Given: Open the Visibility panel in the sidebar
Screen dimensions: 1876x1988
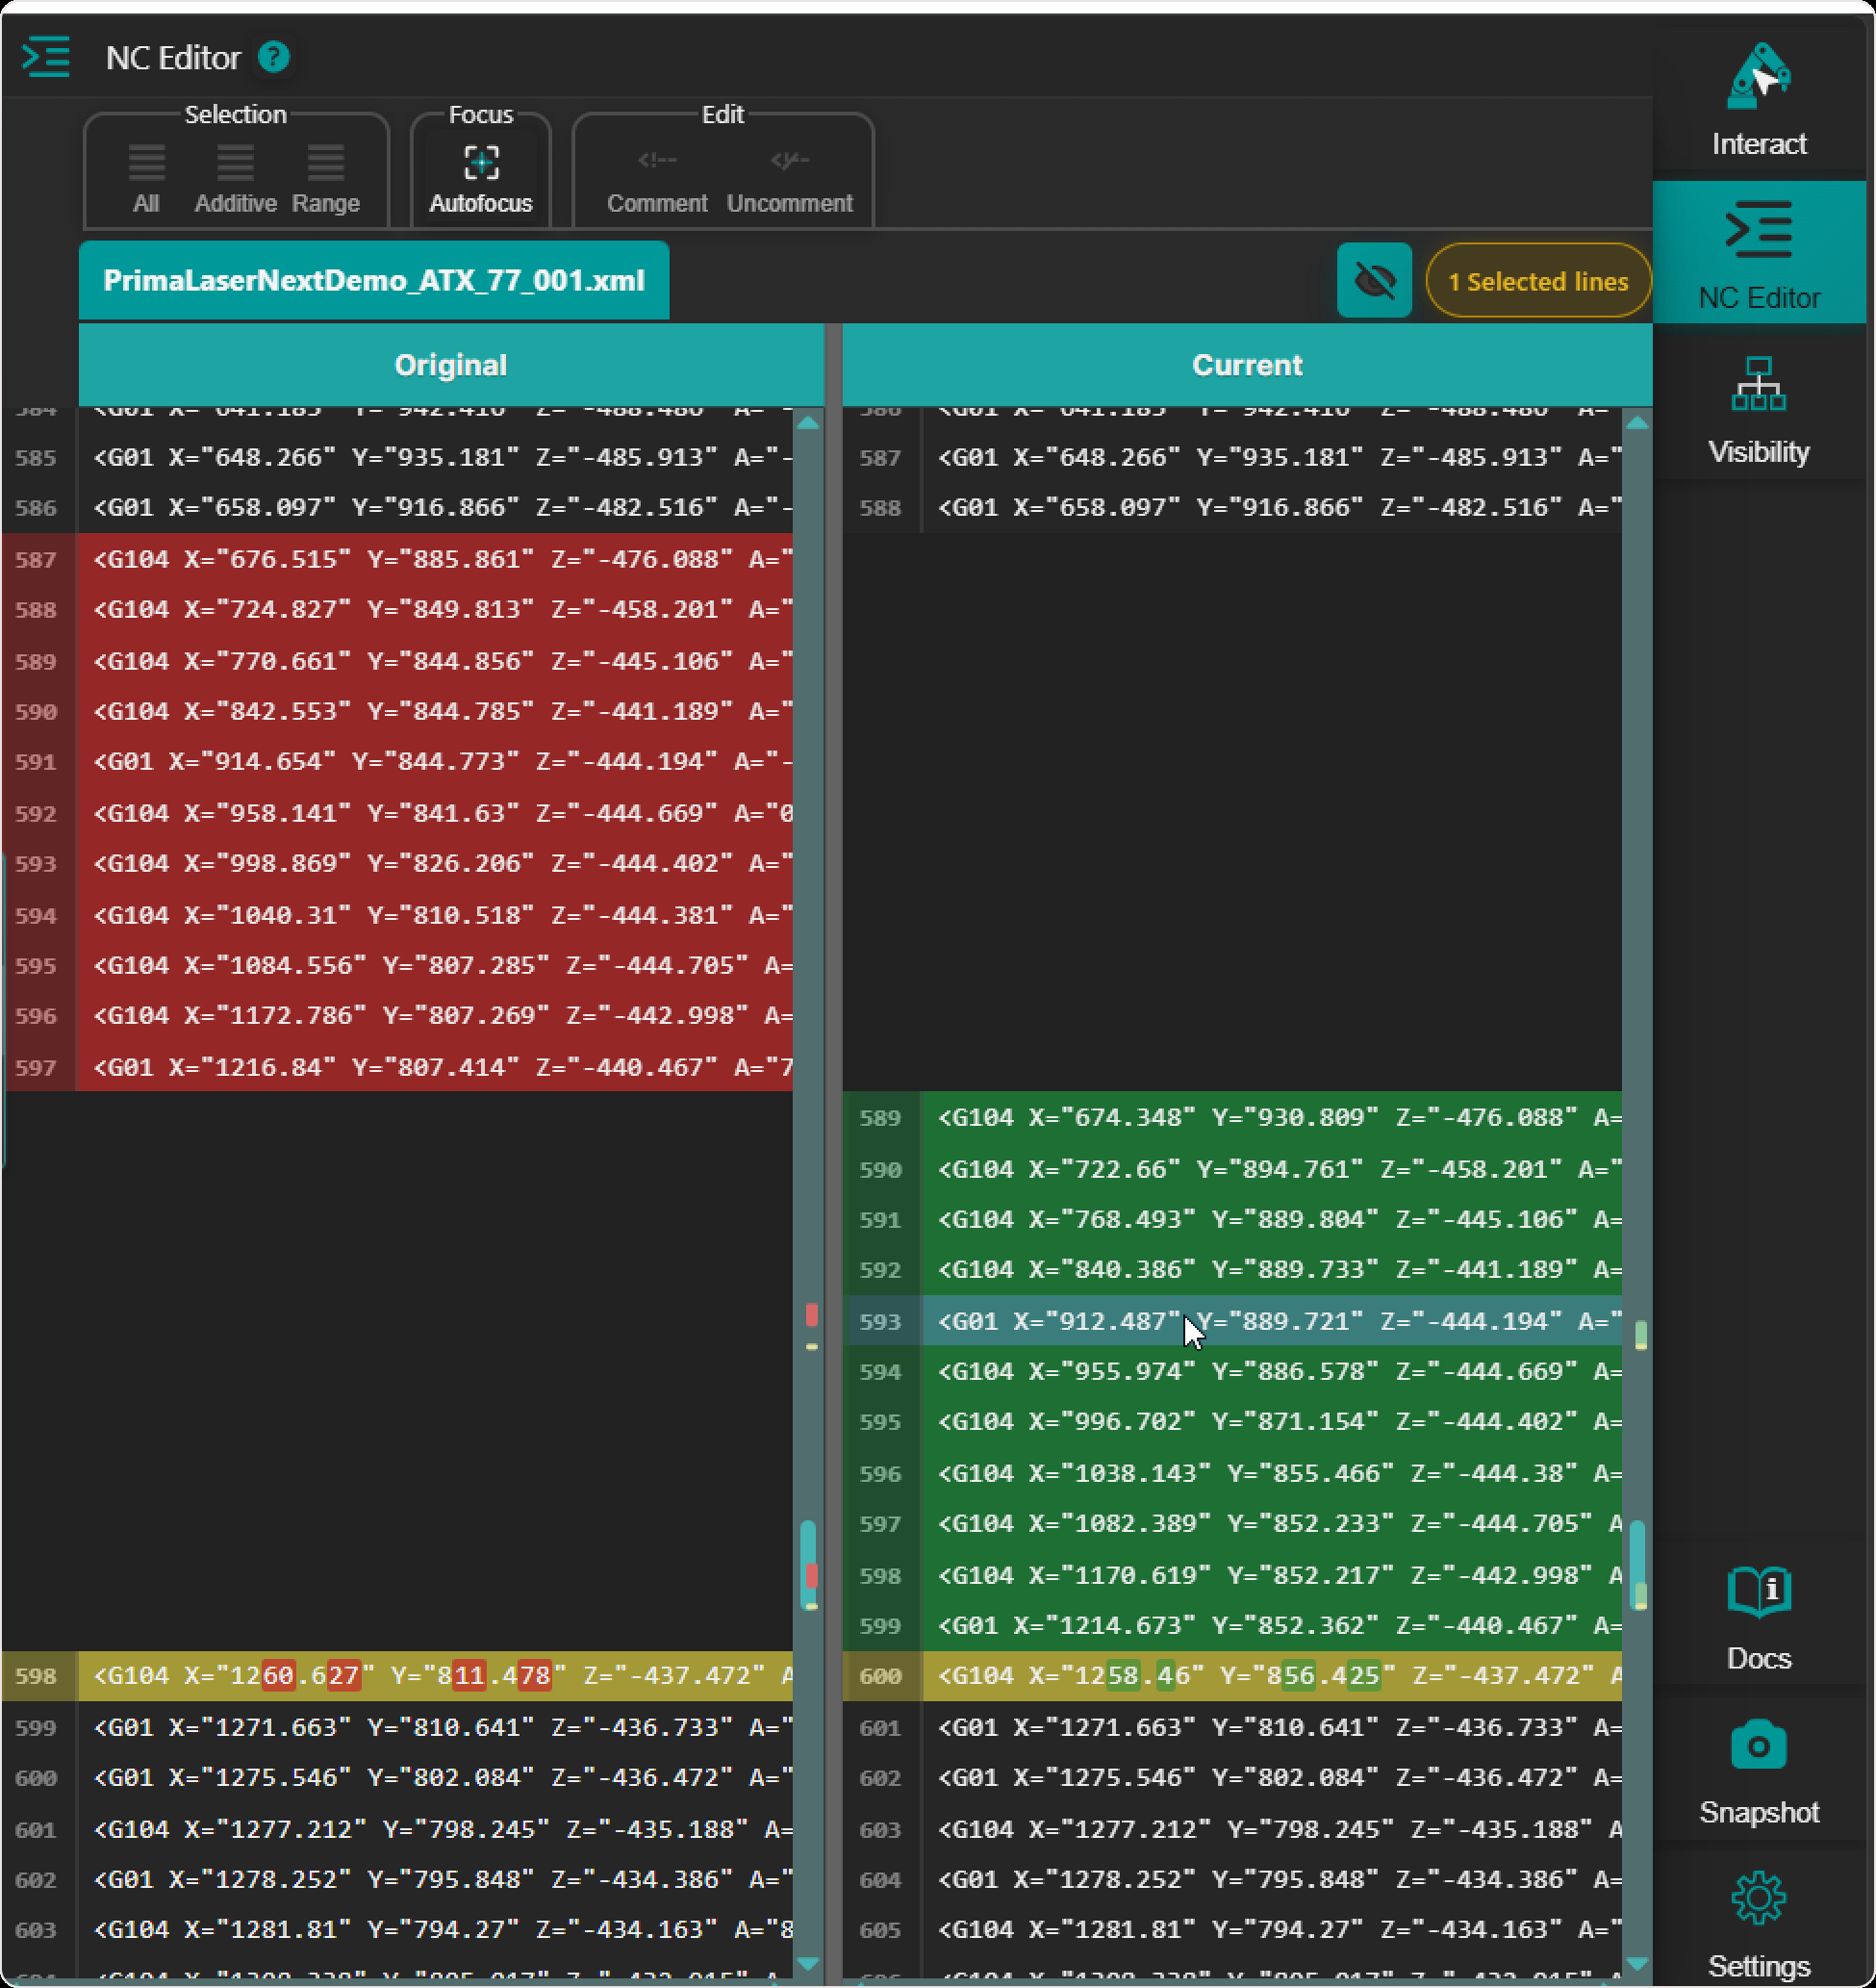Looking at the screenshot, I should pyautogui.click(x=1759, y=411).
